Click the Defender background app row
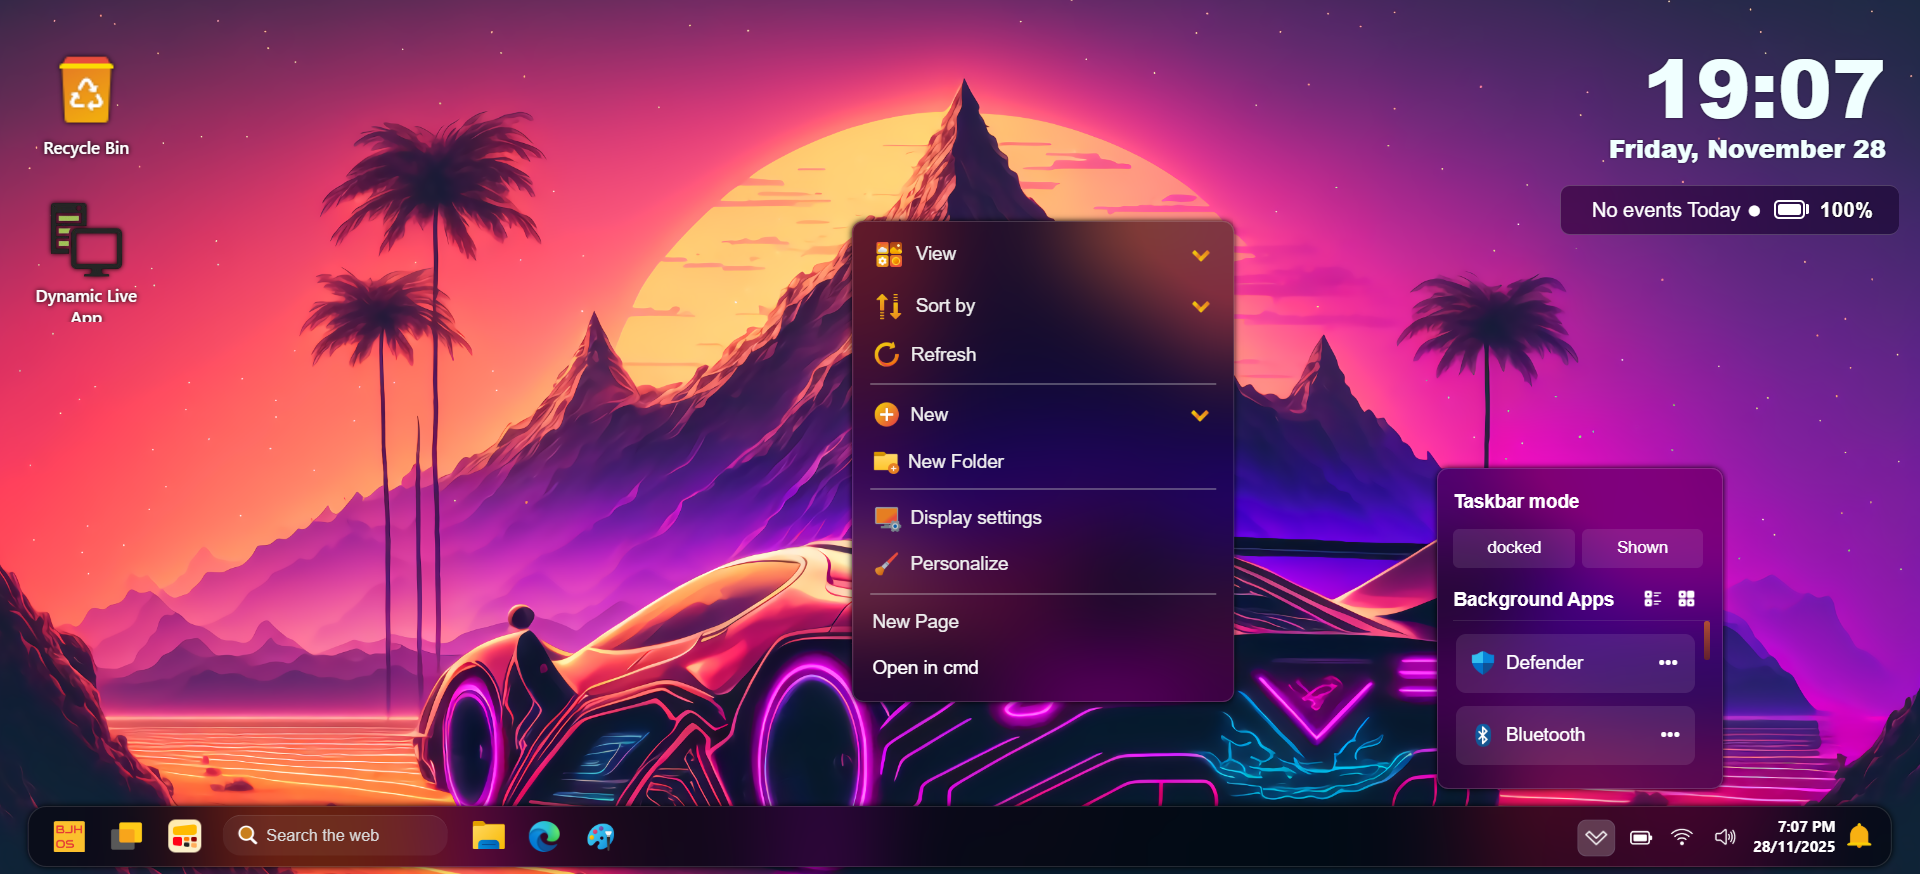1920x874 pixels. point(1575,663)
